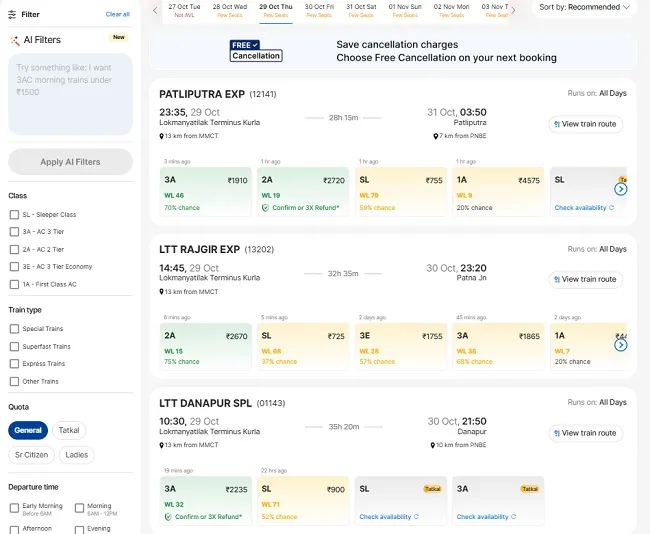Select 29 Oct Thu date tab
Screen dimensions: 650x534
(x=276, y=11)
